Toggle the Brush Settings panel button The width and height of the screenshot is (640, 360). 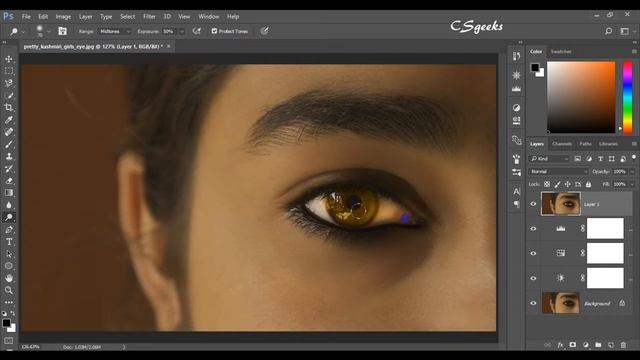62,31
